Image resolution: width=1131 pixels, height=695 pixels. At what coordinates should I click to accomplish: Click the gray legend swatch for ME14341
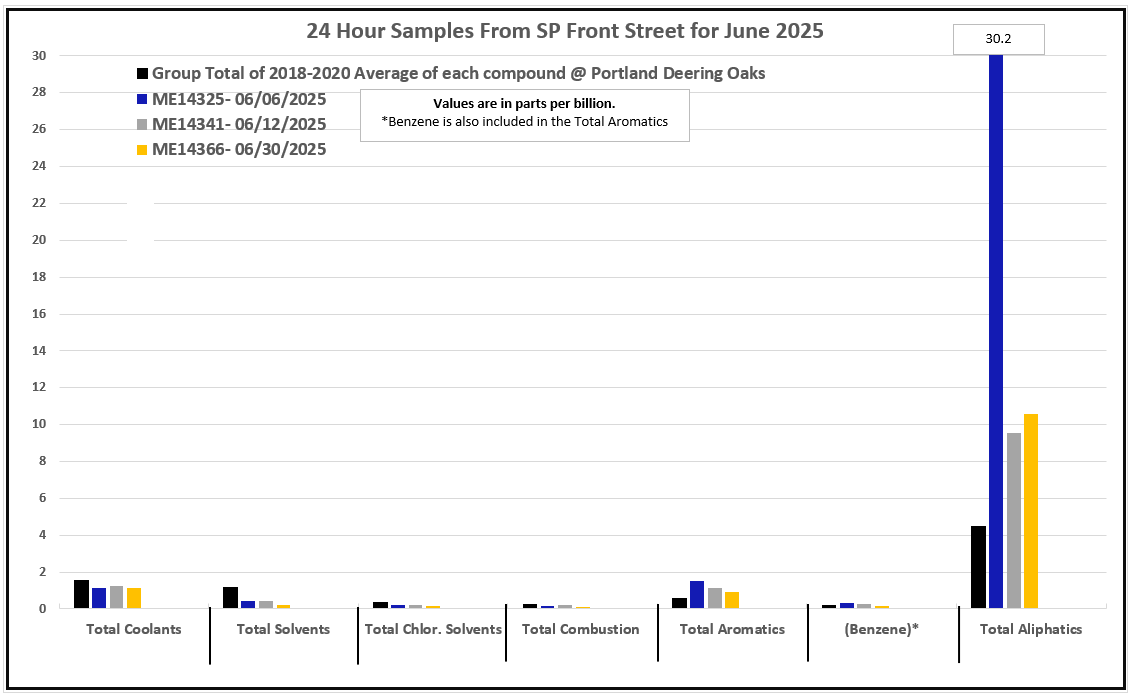[143, 125]
